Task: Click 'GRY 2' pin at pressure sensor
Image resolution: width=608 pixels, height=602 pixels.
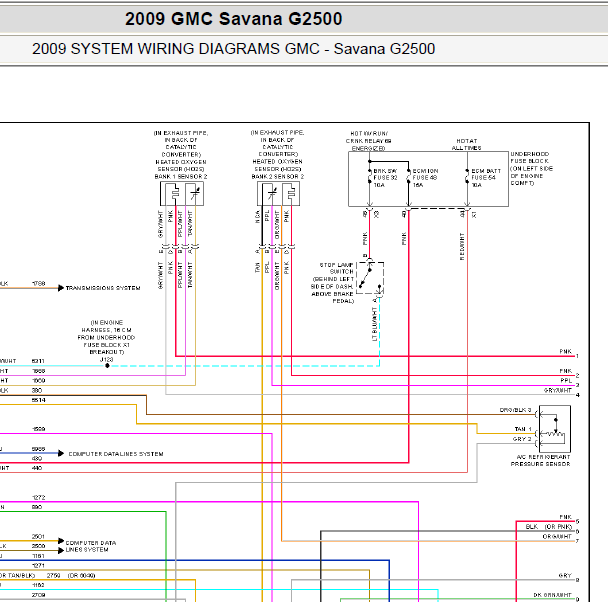Action: [x=522, y=439]
